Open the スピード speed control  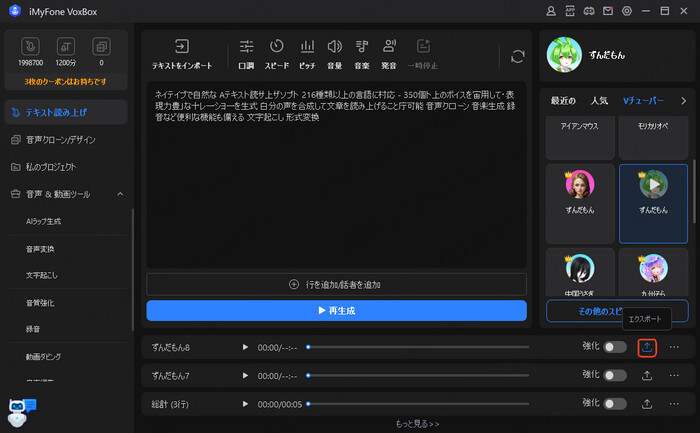pos(276,54)
